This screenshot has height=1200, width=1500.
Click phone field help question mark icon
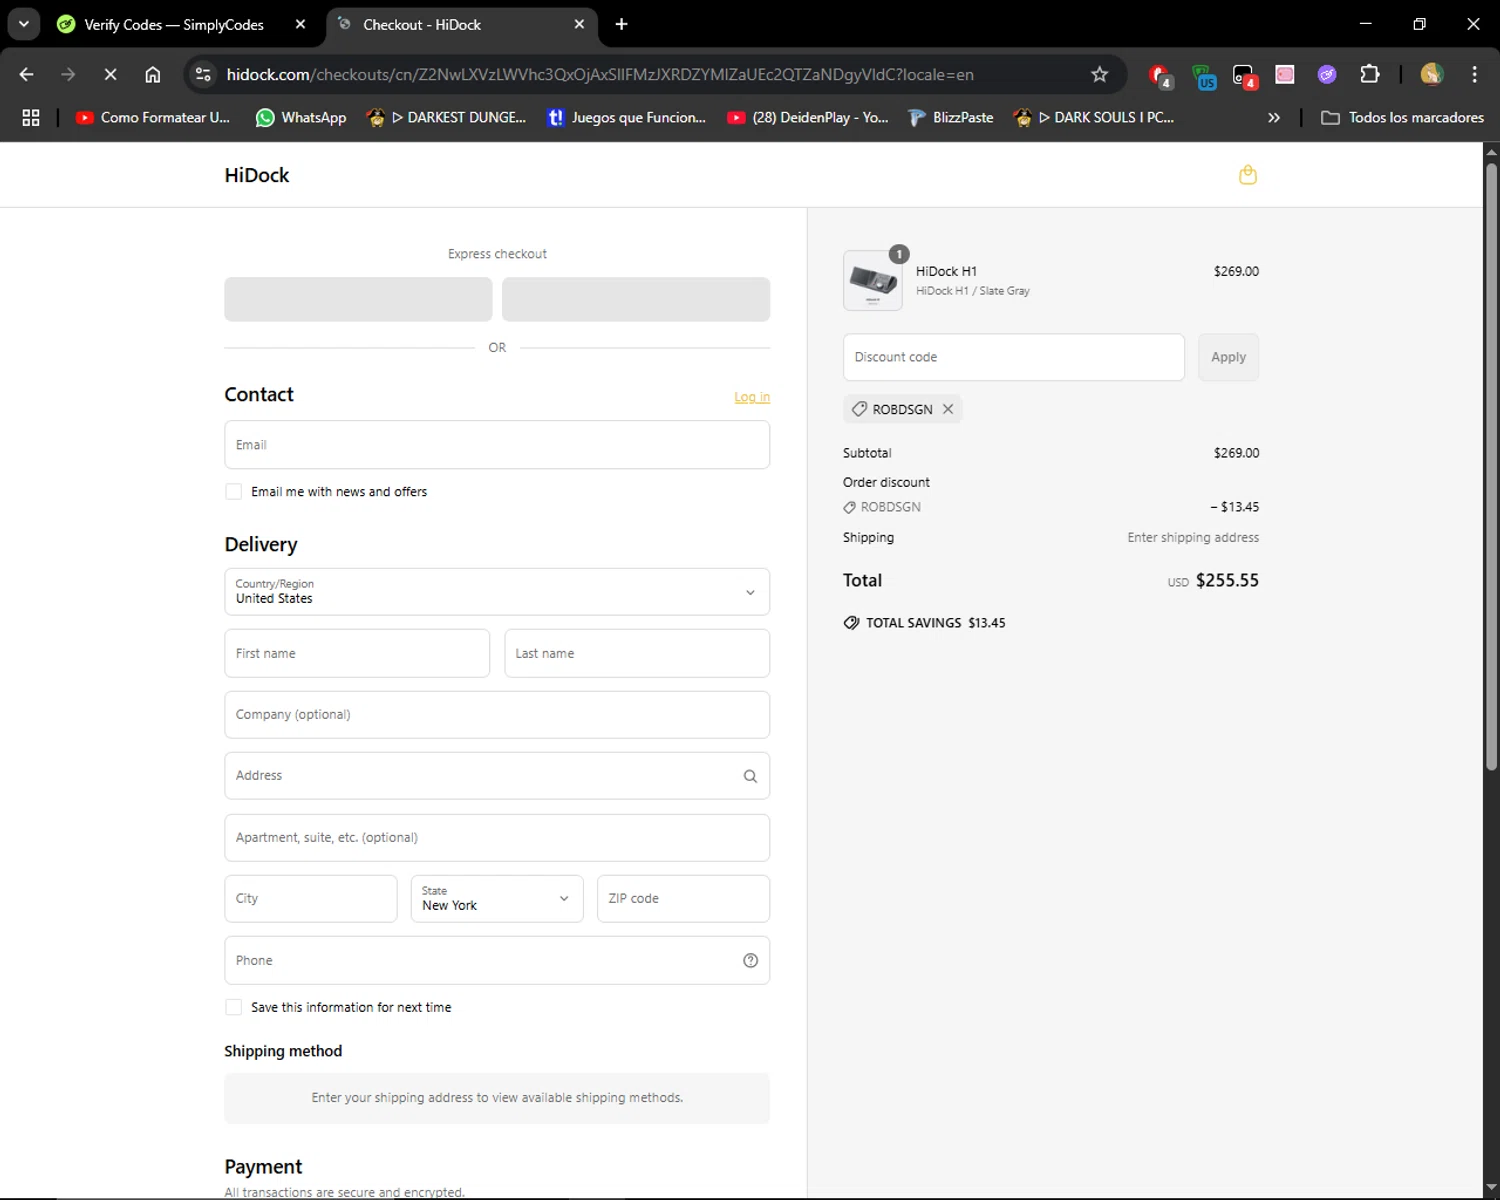tap(750, 960)
